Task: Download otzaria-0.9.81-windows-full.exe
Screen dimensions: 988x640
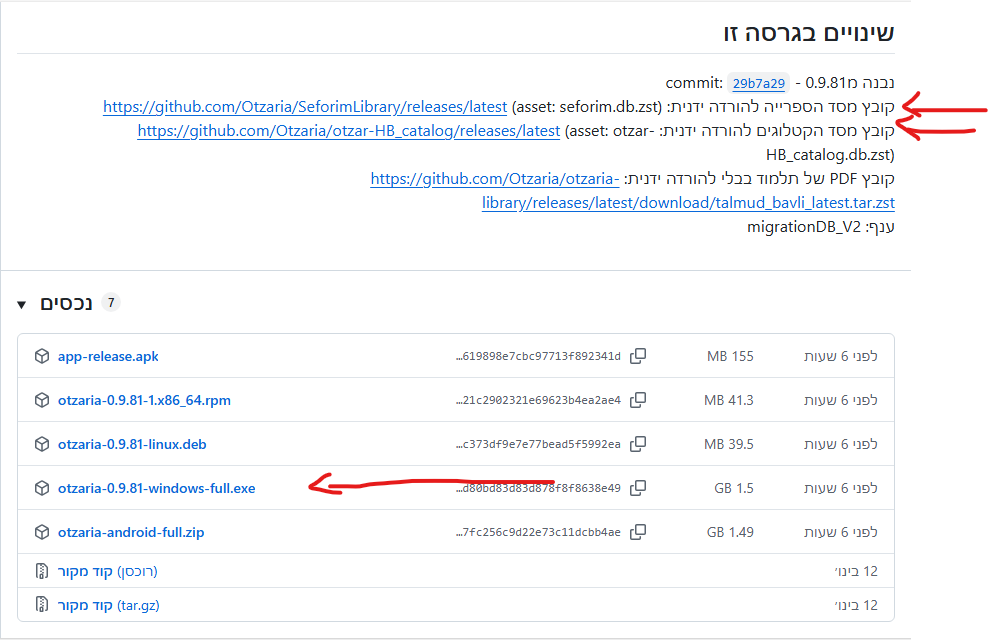Action: pos(157,489)
